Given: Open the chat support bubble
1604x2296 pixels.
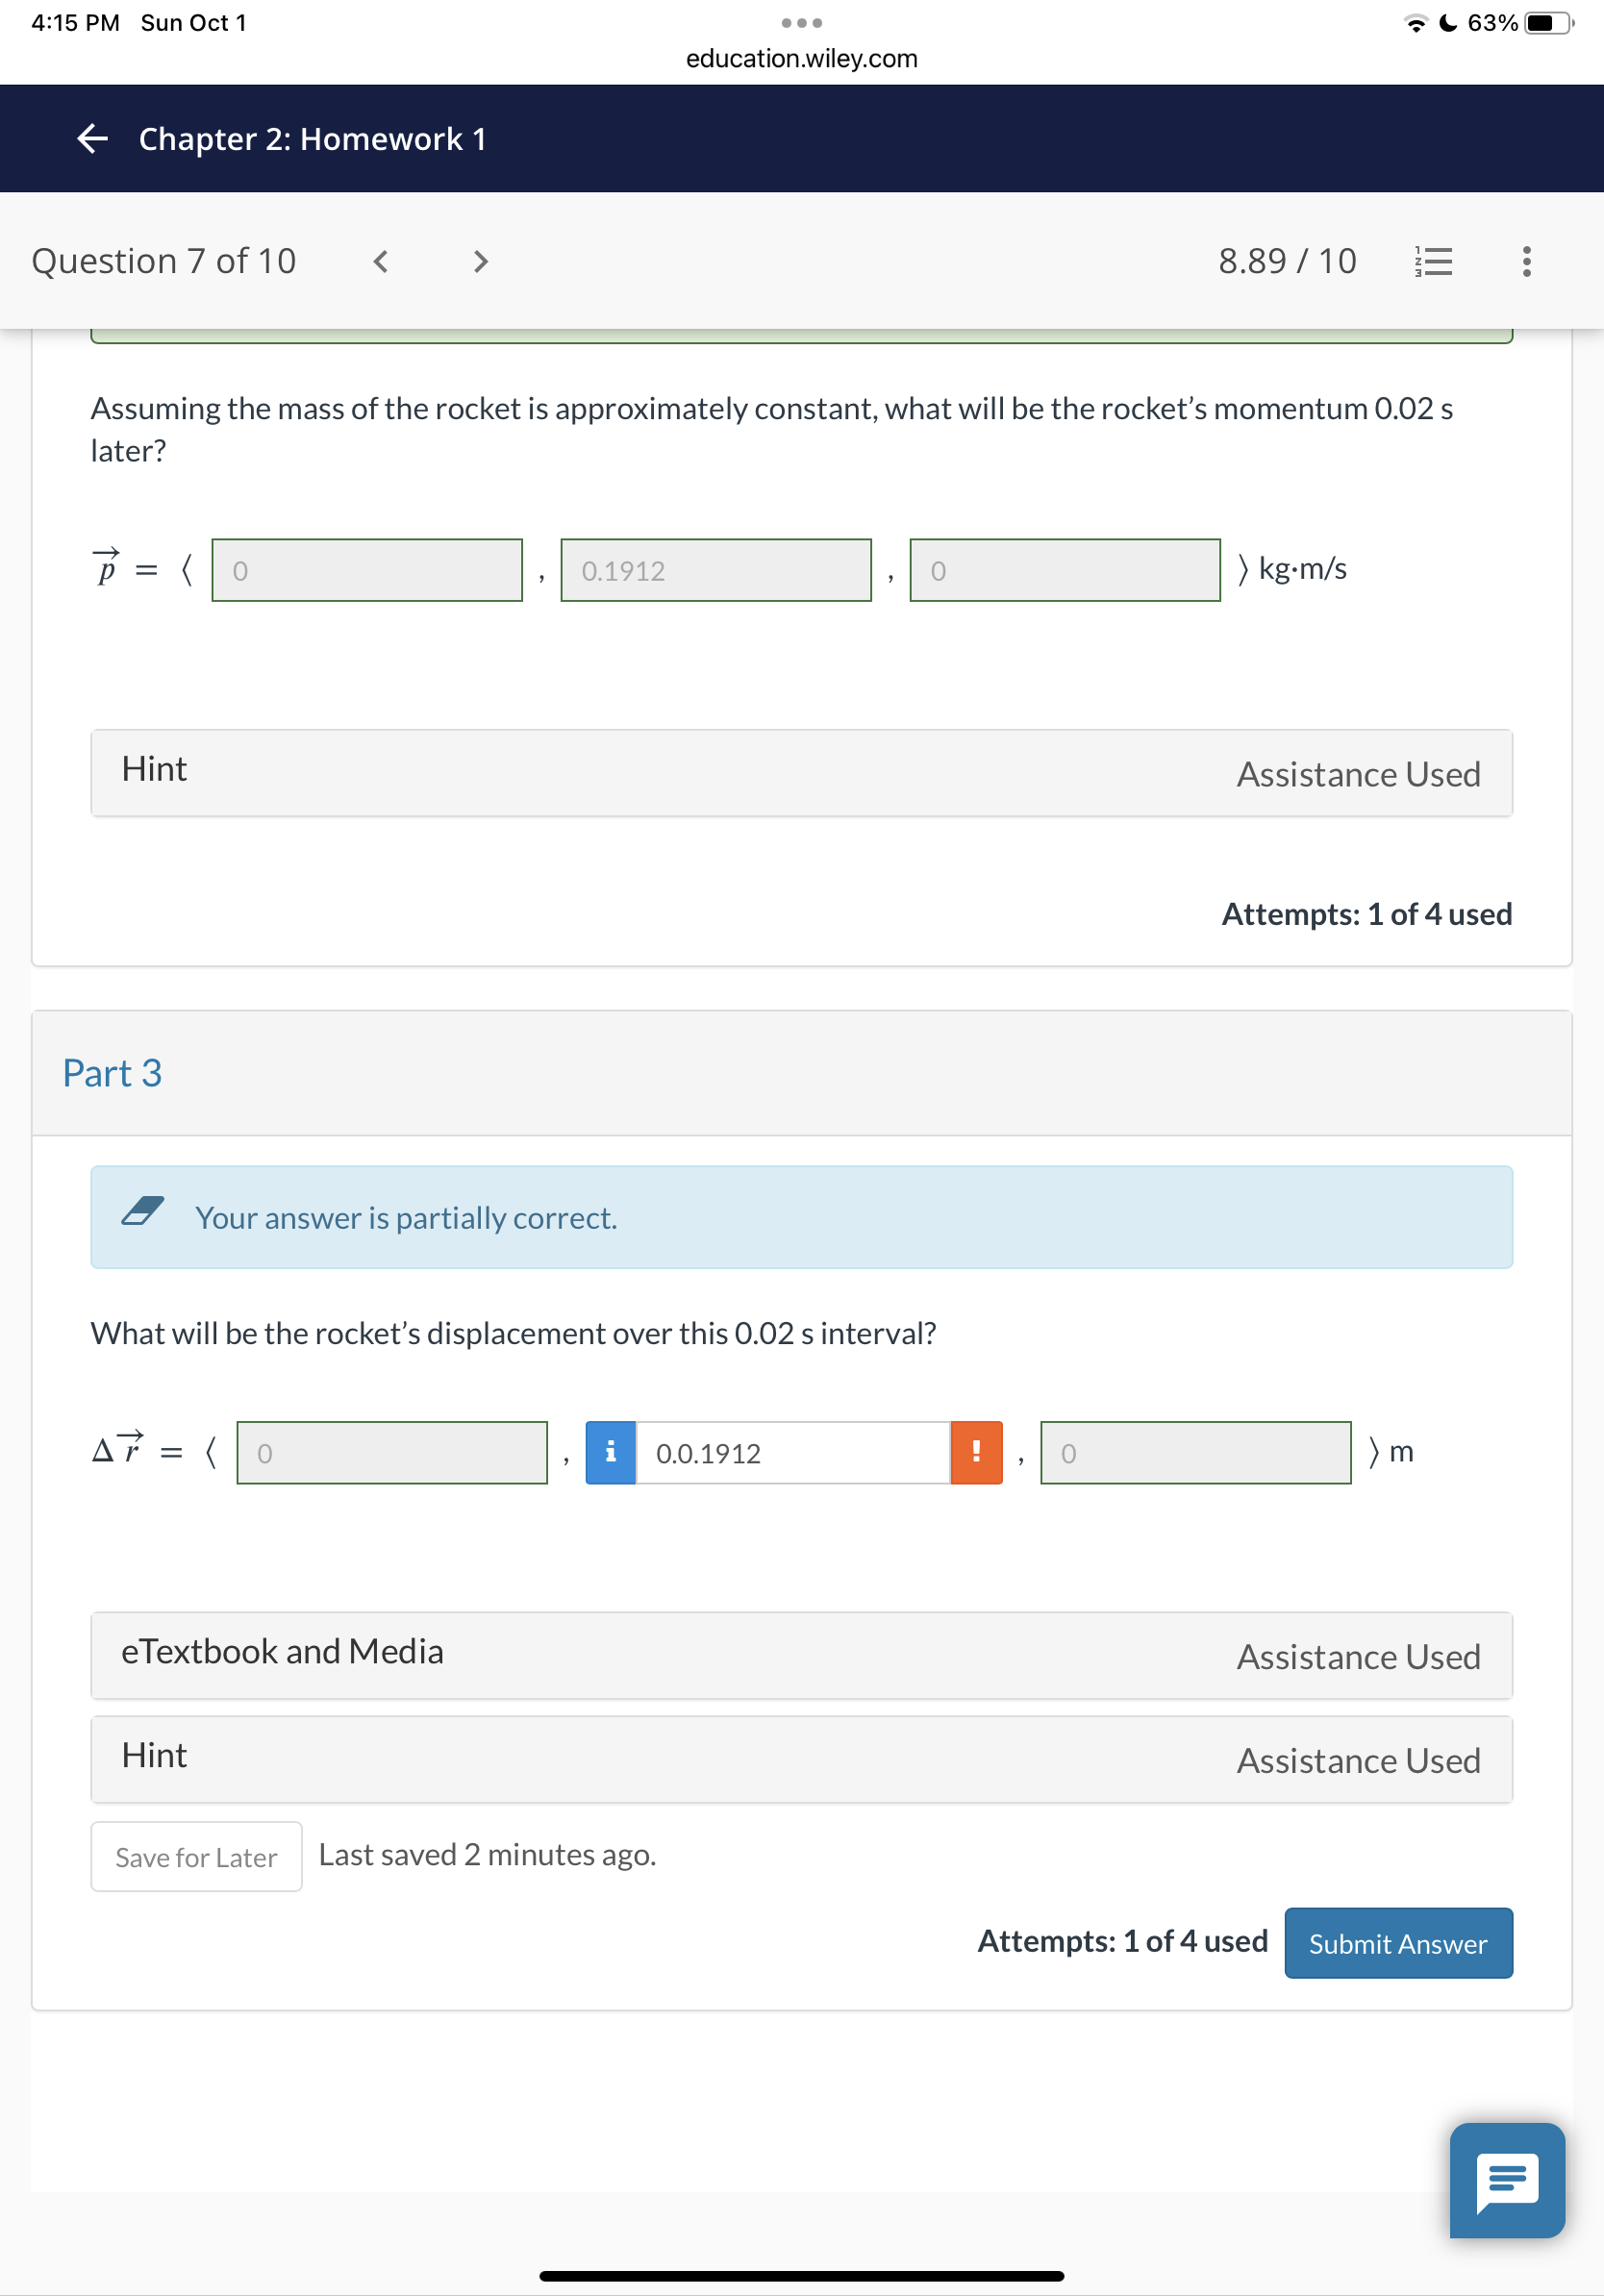Looking at the screenshot, I should click(x=1506, y=2183).
